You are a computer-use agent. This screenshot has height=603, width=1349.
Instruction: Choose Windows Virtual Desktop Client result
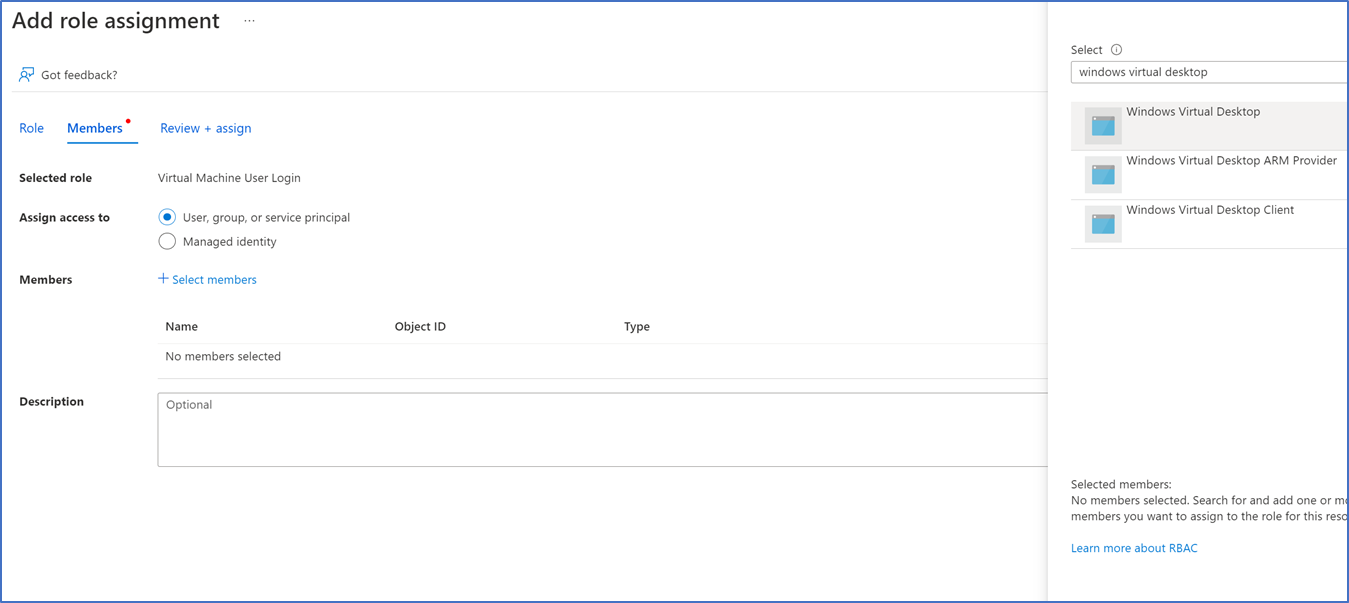pyautogui.click(x=1210, y=224)
